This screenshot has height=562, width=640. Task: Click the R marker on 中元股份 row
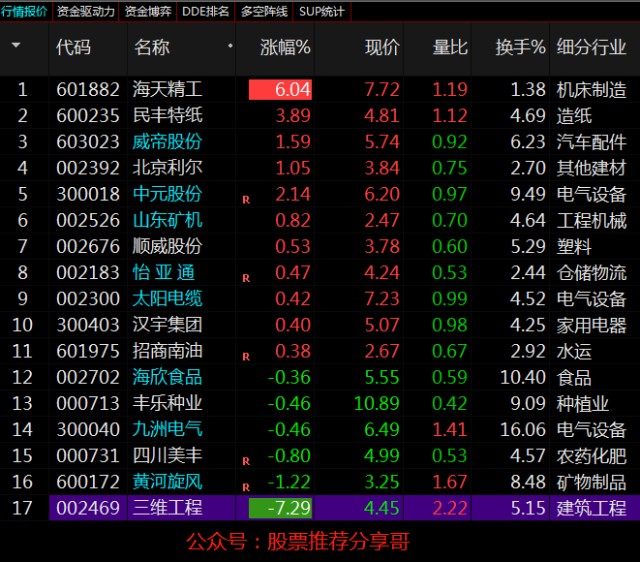click(246, 199)
